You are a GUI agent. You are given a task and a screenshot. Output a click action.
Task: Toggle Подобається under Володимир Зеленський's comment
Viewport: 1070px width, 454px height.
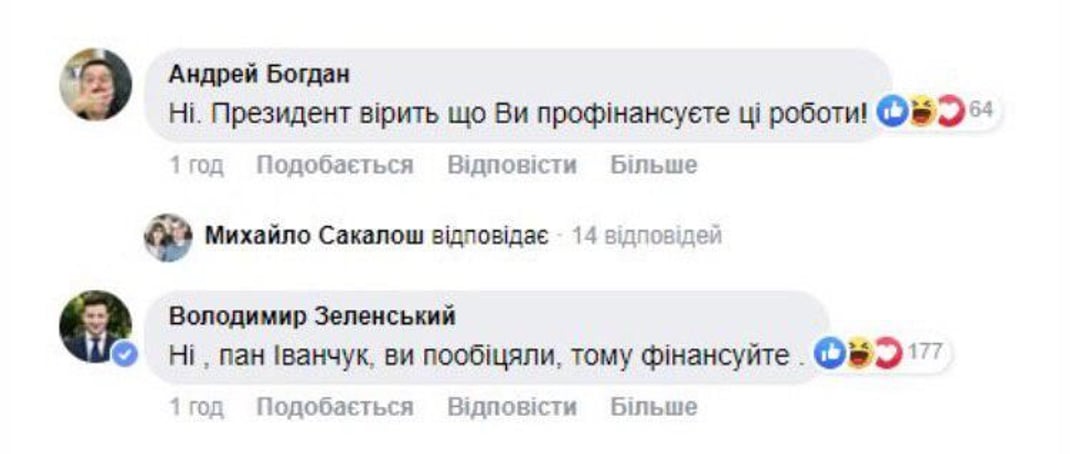pyautogui.click(x=334, y=407)
